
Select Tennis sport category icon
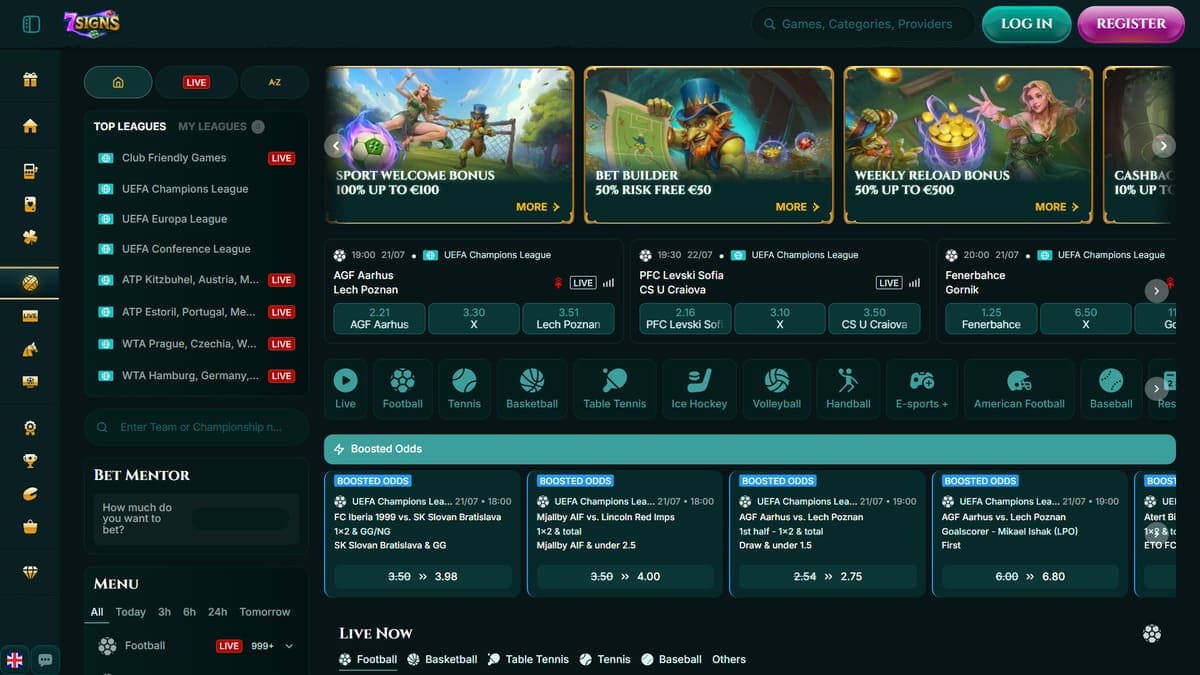(x=464, y=389)
